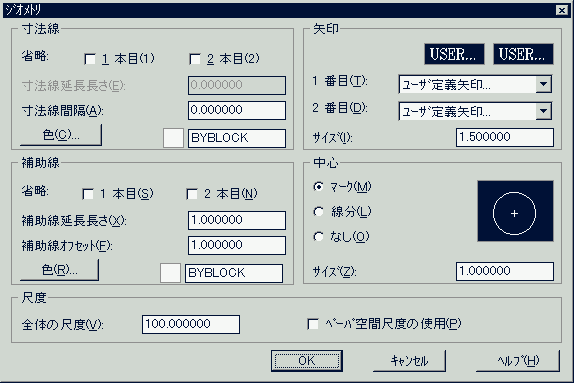
Task: Click the 寸法線 色(C)... button
Action: [x=61, y=135]
